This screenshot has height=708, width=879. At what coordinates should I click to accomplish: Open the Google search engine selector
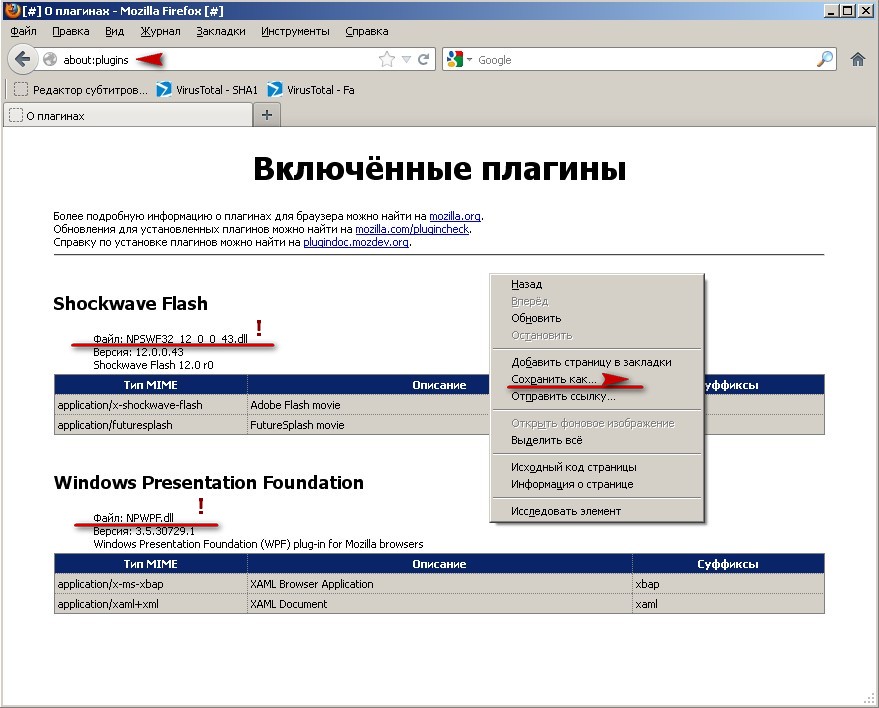point(460,59)
